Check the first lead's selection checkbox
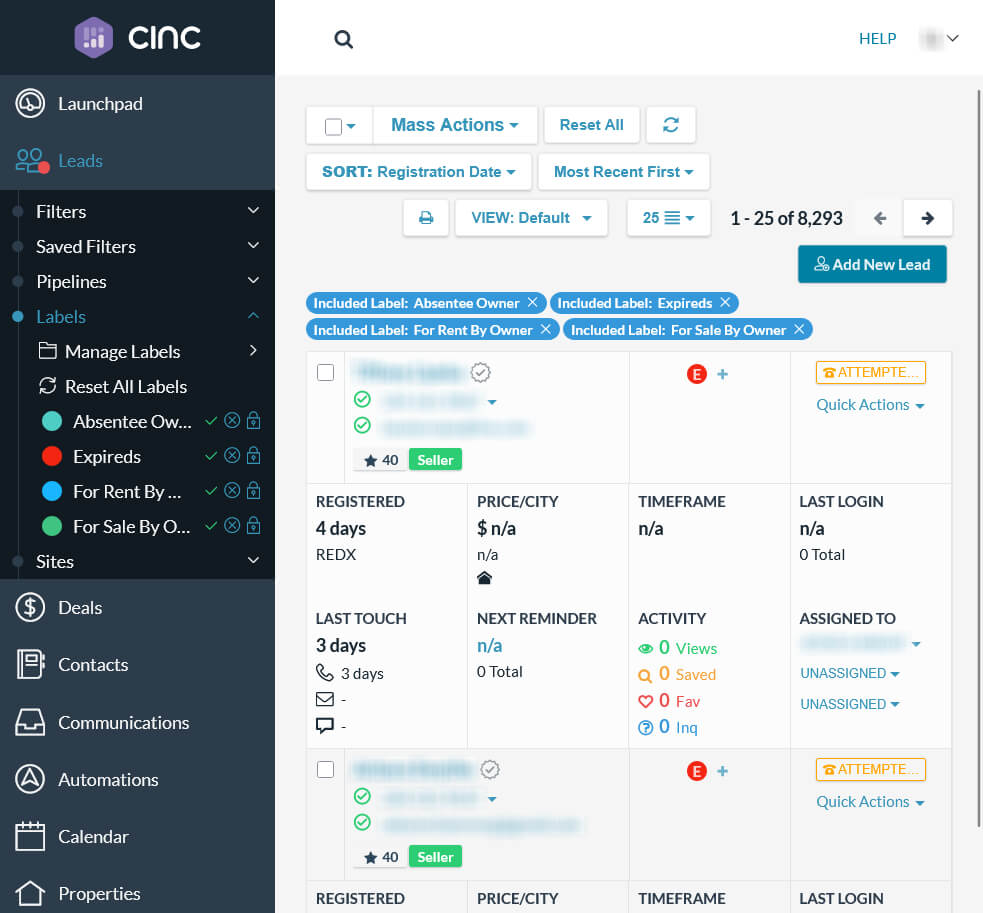 325,372
